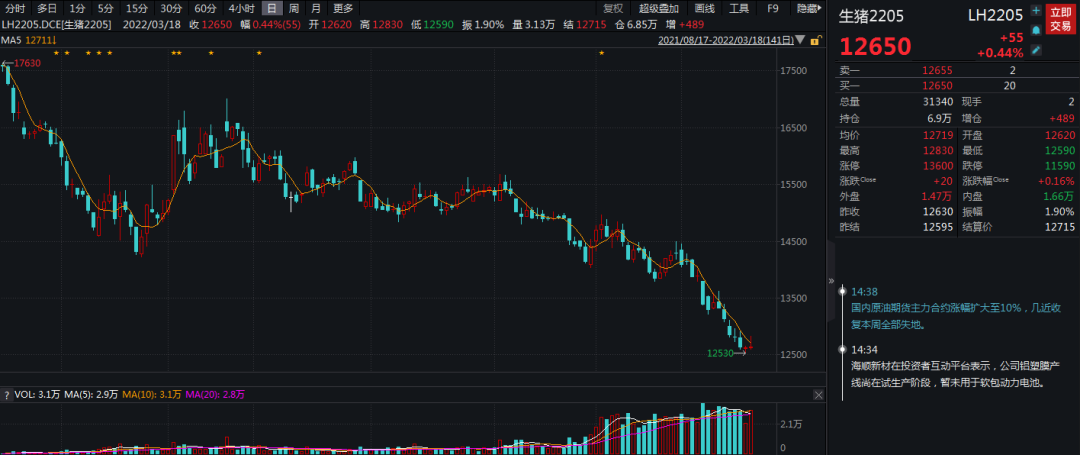Click the 增仓 value +489
1080x455 pixels.
(x=1061, y=118)
